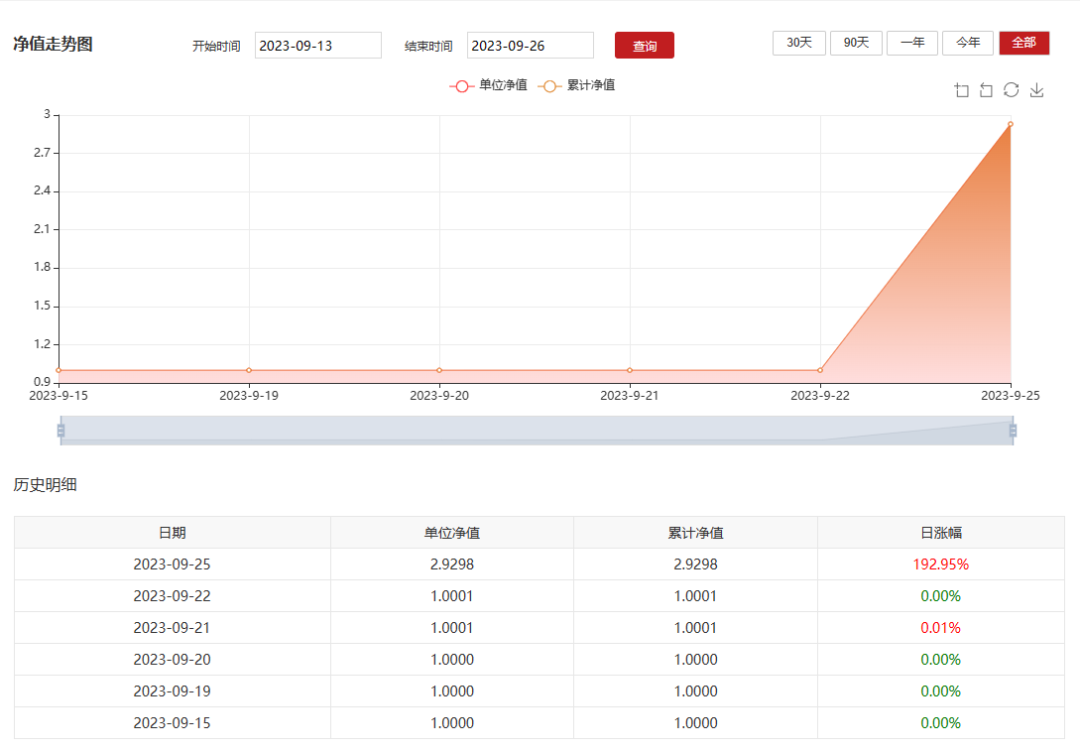Open the 开始时间 date field
Screen dimensions: 1080x752
tap(318, 46)
